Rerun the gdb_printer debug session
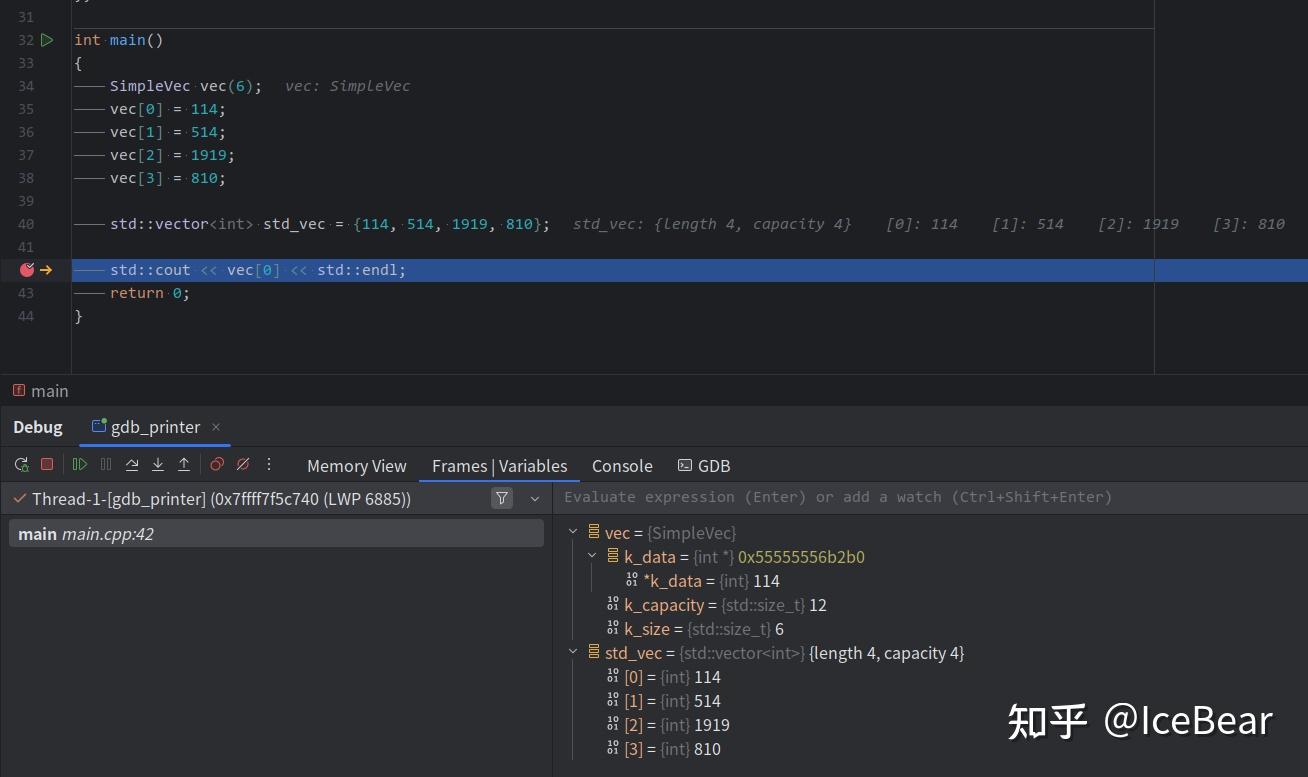This screenshot has height=777, width=1308. point(21,465)
